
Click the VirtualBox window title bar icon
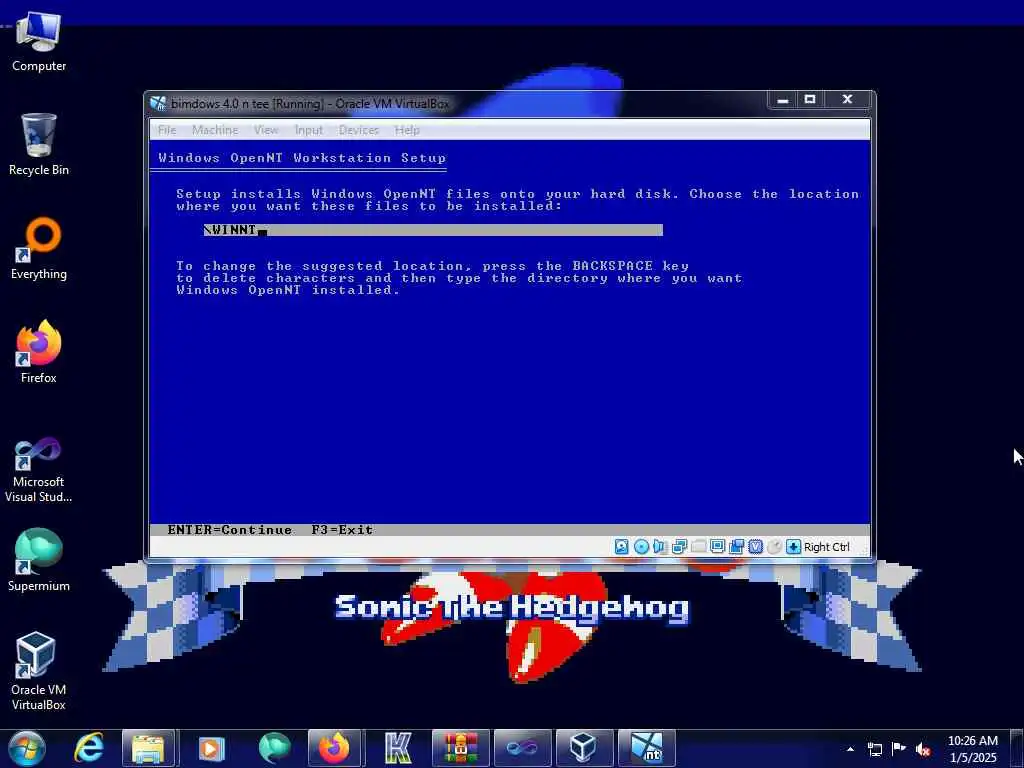point(158,103)
